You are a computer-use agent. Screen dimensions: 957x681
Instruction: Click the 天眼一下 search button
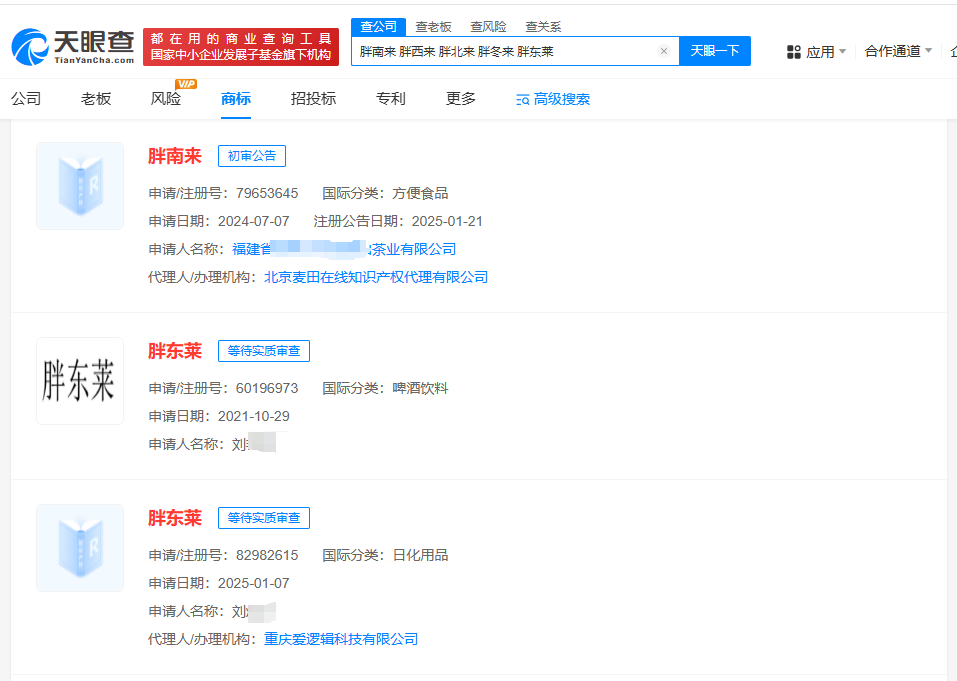pos(715,51)
